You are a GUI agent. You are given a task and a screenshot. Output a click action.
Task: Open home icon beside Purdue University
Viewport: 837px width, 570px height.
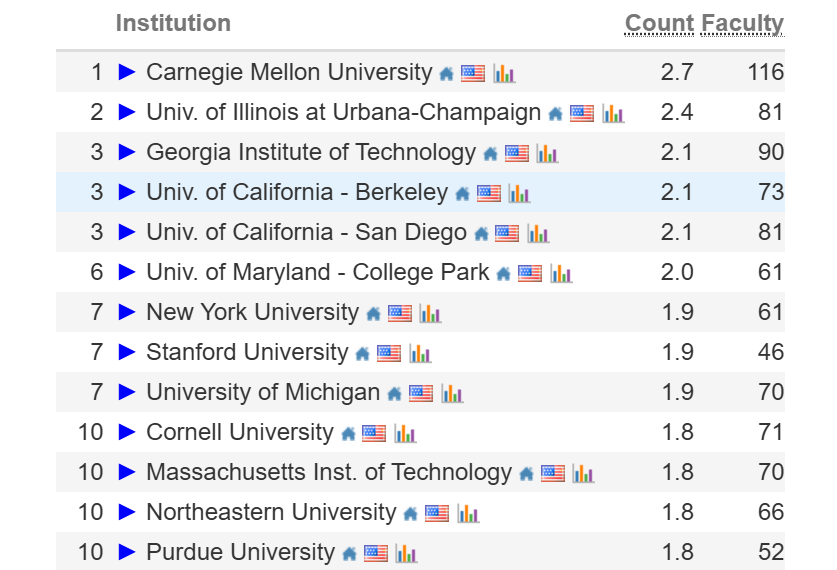coord(349,554)
